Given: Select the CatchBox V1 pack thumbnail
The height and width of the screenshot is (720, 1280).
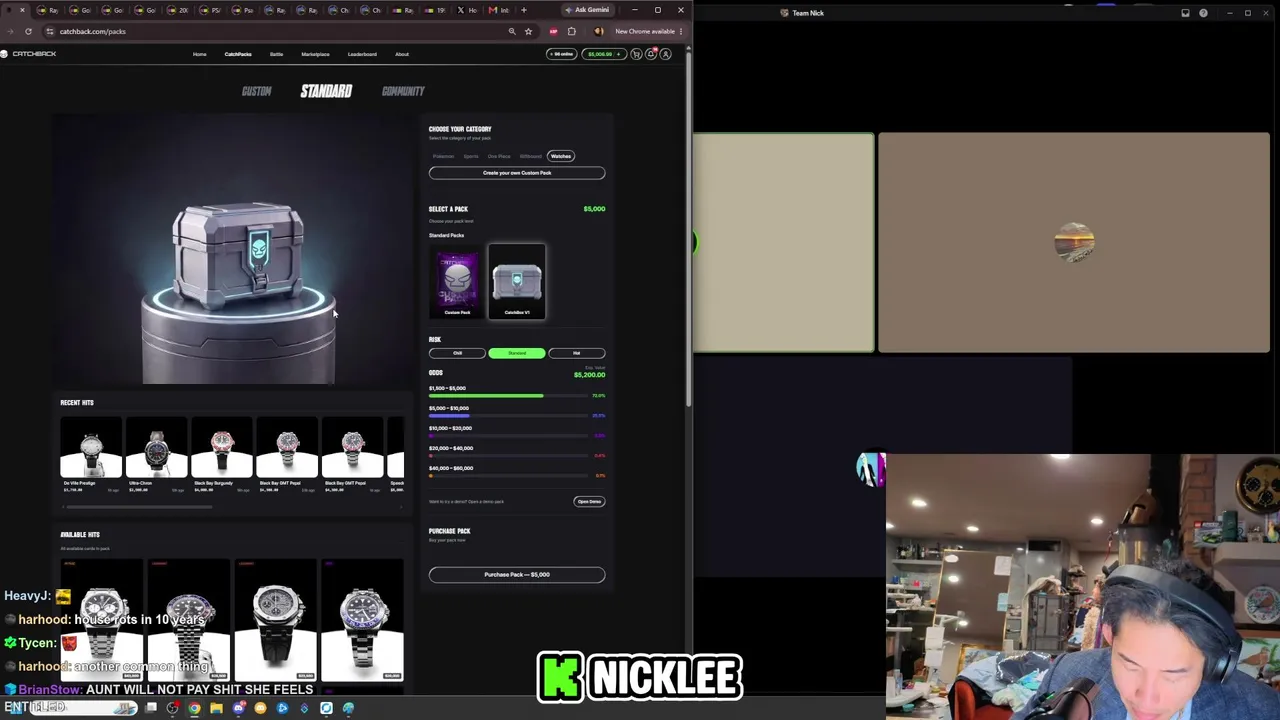Looking at the screenshot, I should 517,281.
